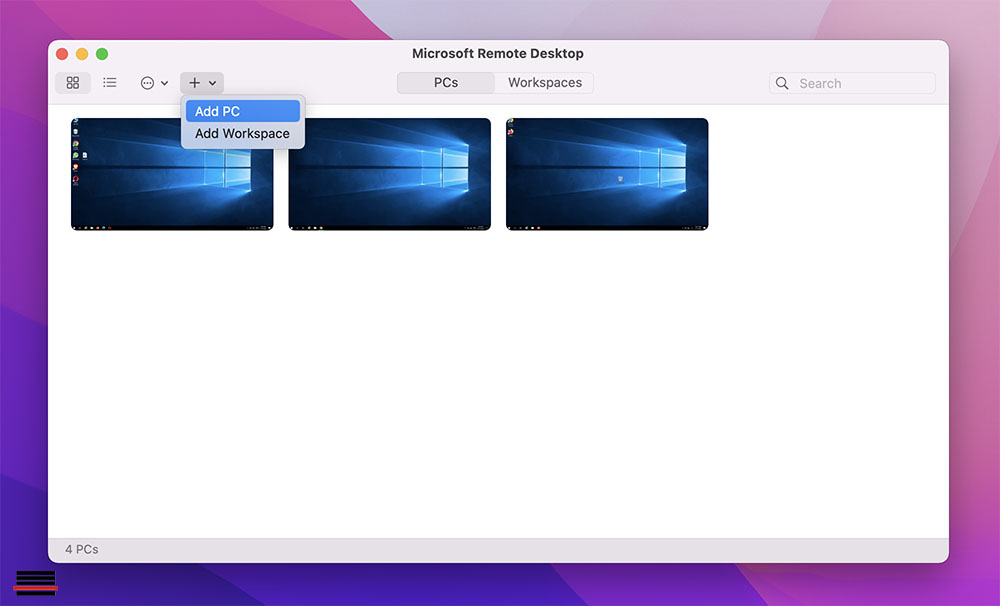Open the ellipsis actions menu
Viewport: 1000px width, 606px height.
click(x=154, y=83)
